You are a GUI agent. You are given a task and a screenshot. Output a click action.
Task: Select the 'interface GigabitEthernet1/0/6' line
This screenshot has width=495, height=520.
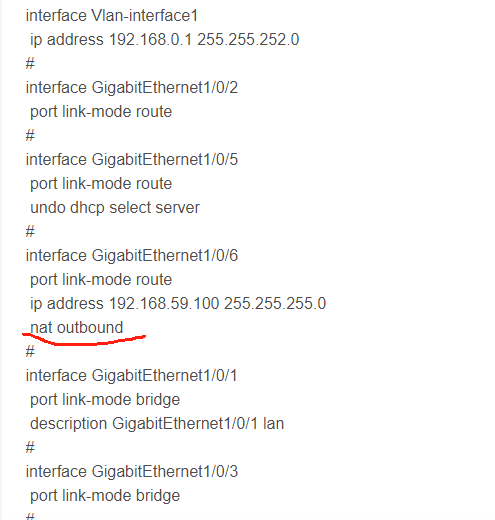pyautogui.click(x=132, y=256)
